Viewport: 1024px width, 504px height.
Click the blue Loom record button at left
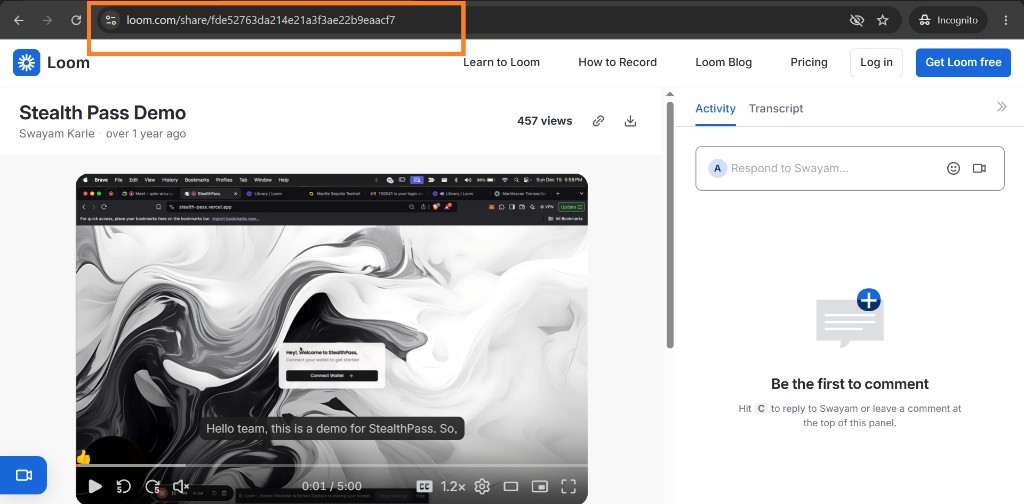tap(24, 475)
